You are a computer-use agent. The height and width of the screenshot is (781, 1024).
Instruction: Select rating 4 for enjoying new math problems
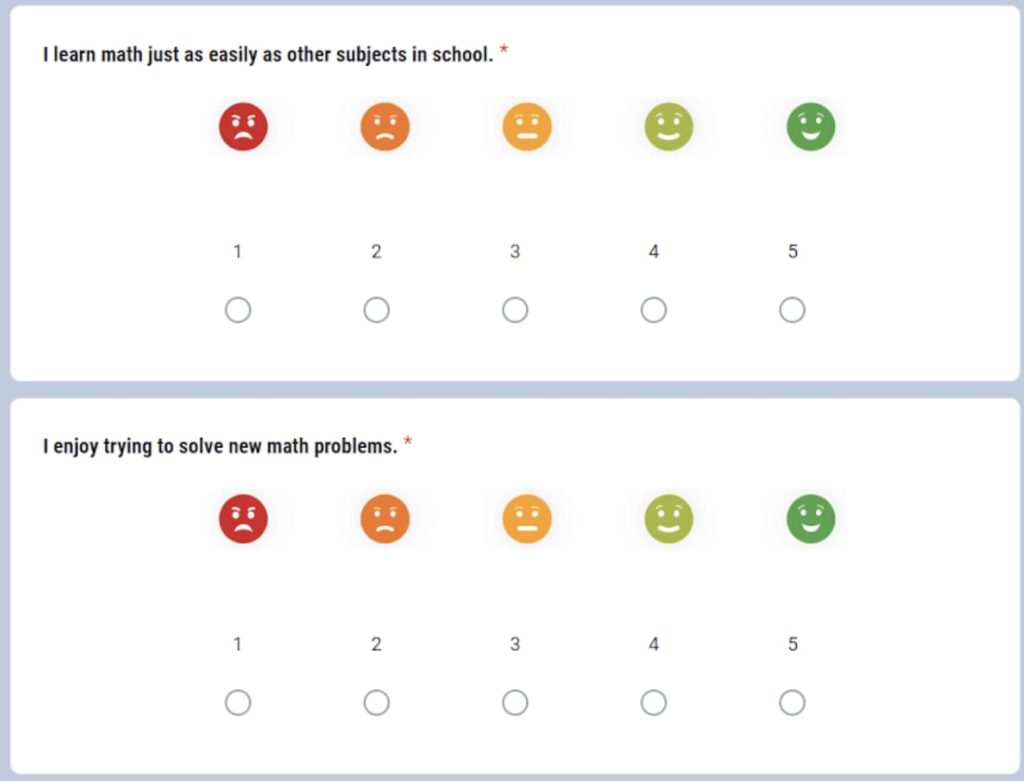pos(653,703)
